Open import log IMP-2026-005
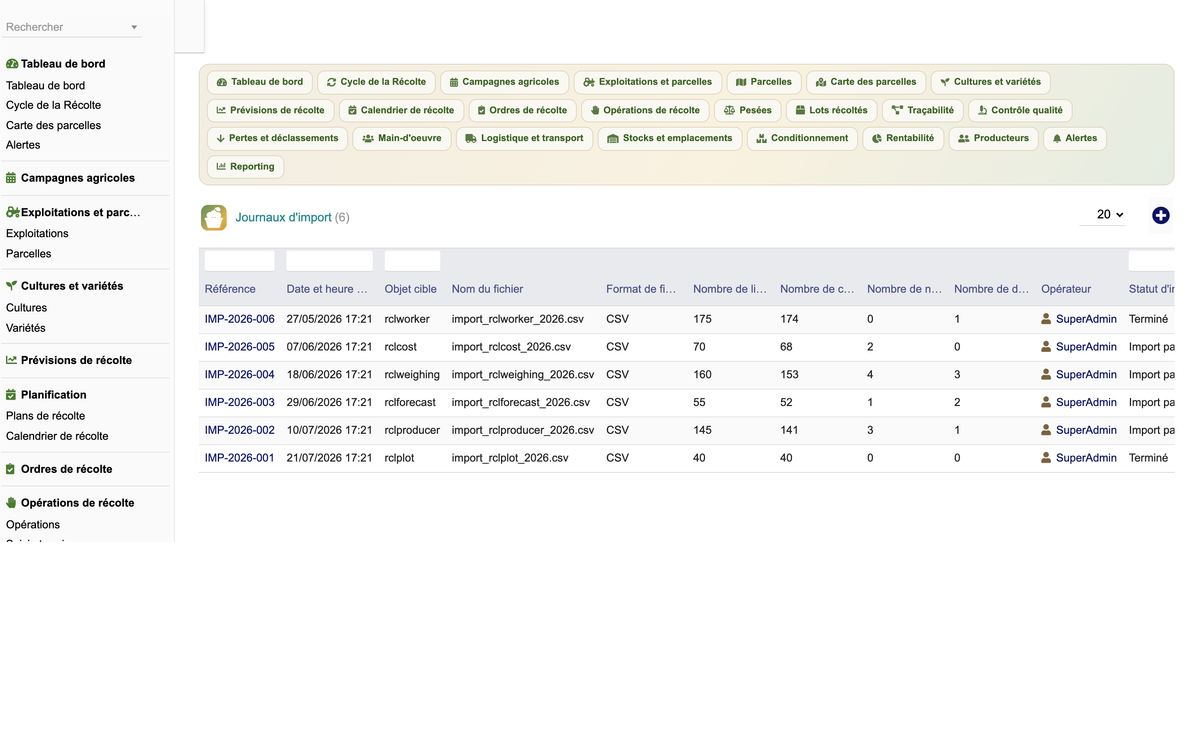The image size is (1200, 743). [240, 347]
